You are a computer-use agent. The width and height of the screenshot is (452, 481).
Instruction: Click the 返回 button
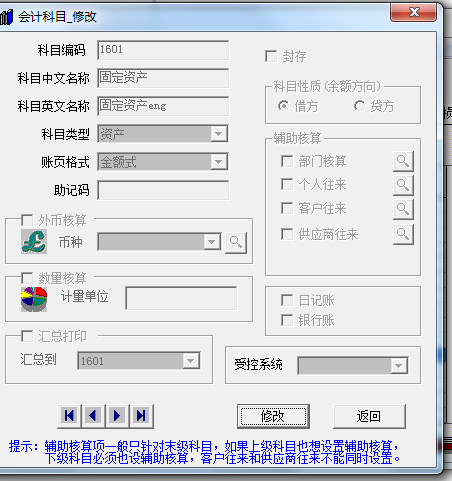pyautogui.click(x=369, y=416)
